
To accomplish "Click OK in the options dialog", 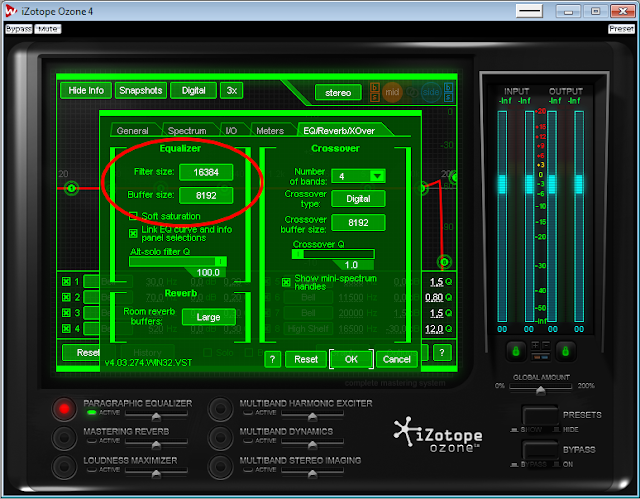I will (351, 359).
